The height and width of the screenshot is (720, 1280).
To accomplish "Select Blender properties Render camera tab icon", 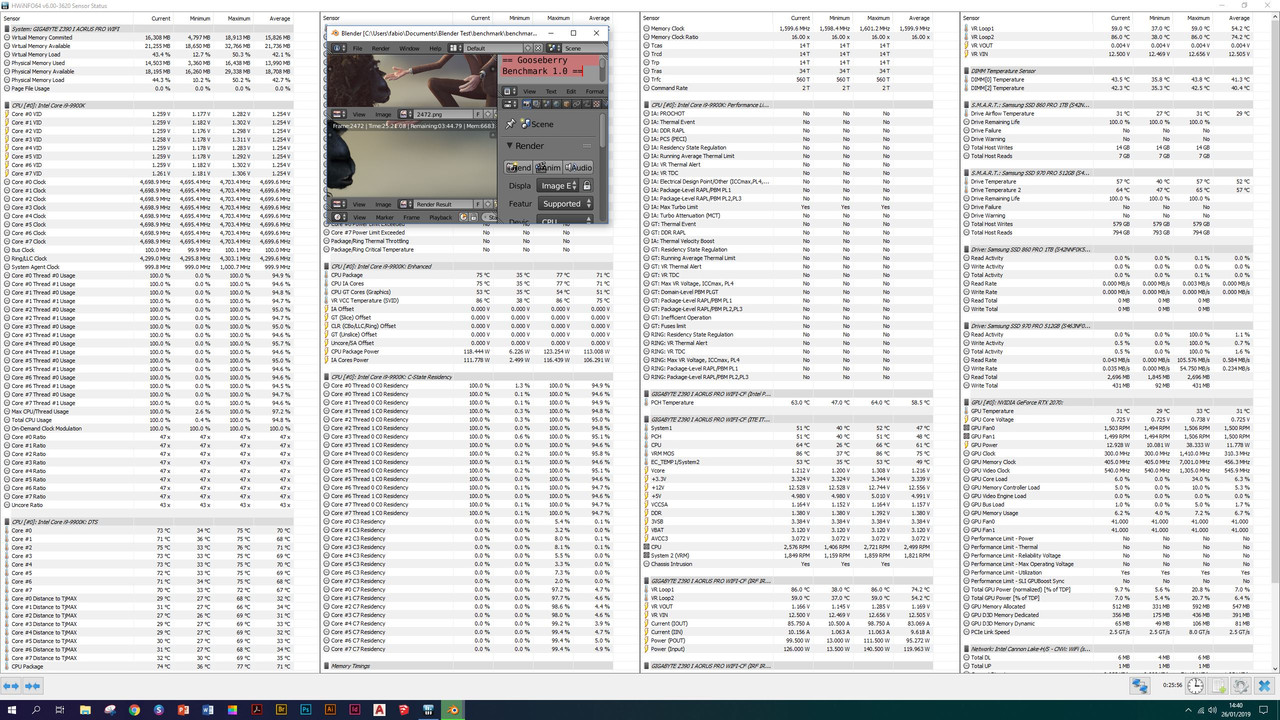I will [x=527, y=104].
